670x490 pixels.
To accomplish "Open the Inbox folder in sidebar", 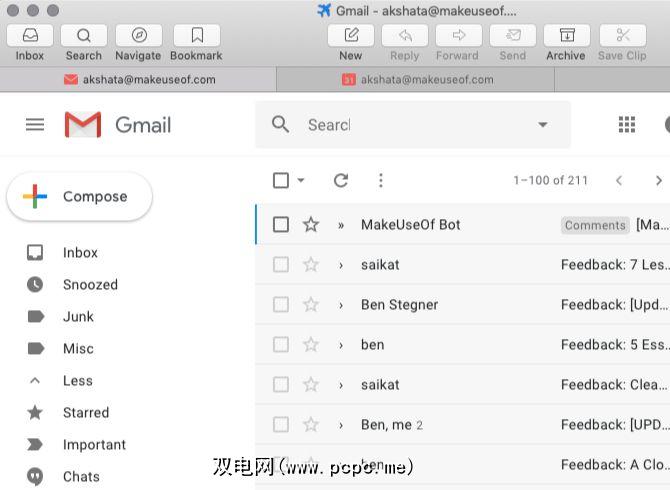I will point(80,252).
